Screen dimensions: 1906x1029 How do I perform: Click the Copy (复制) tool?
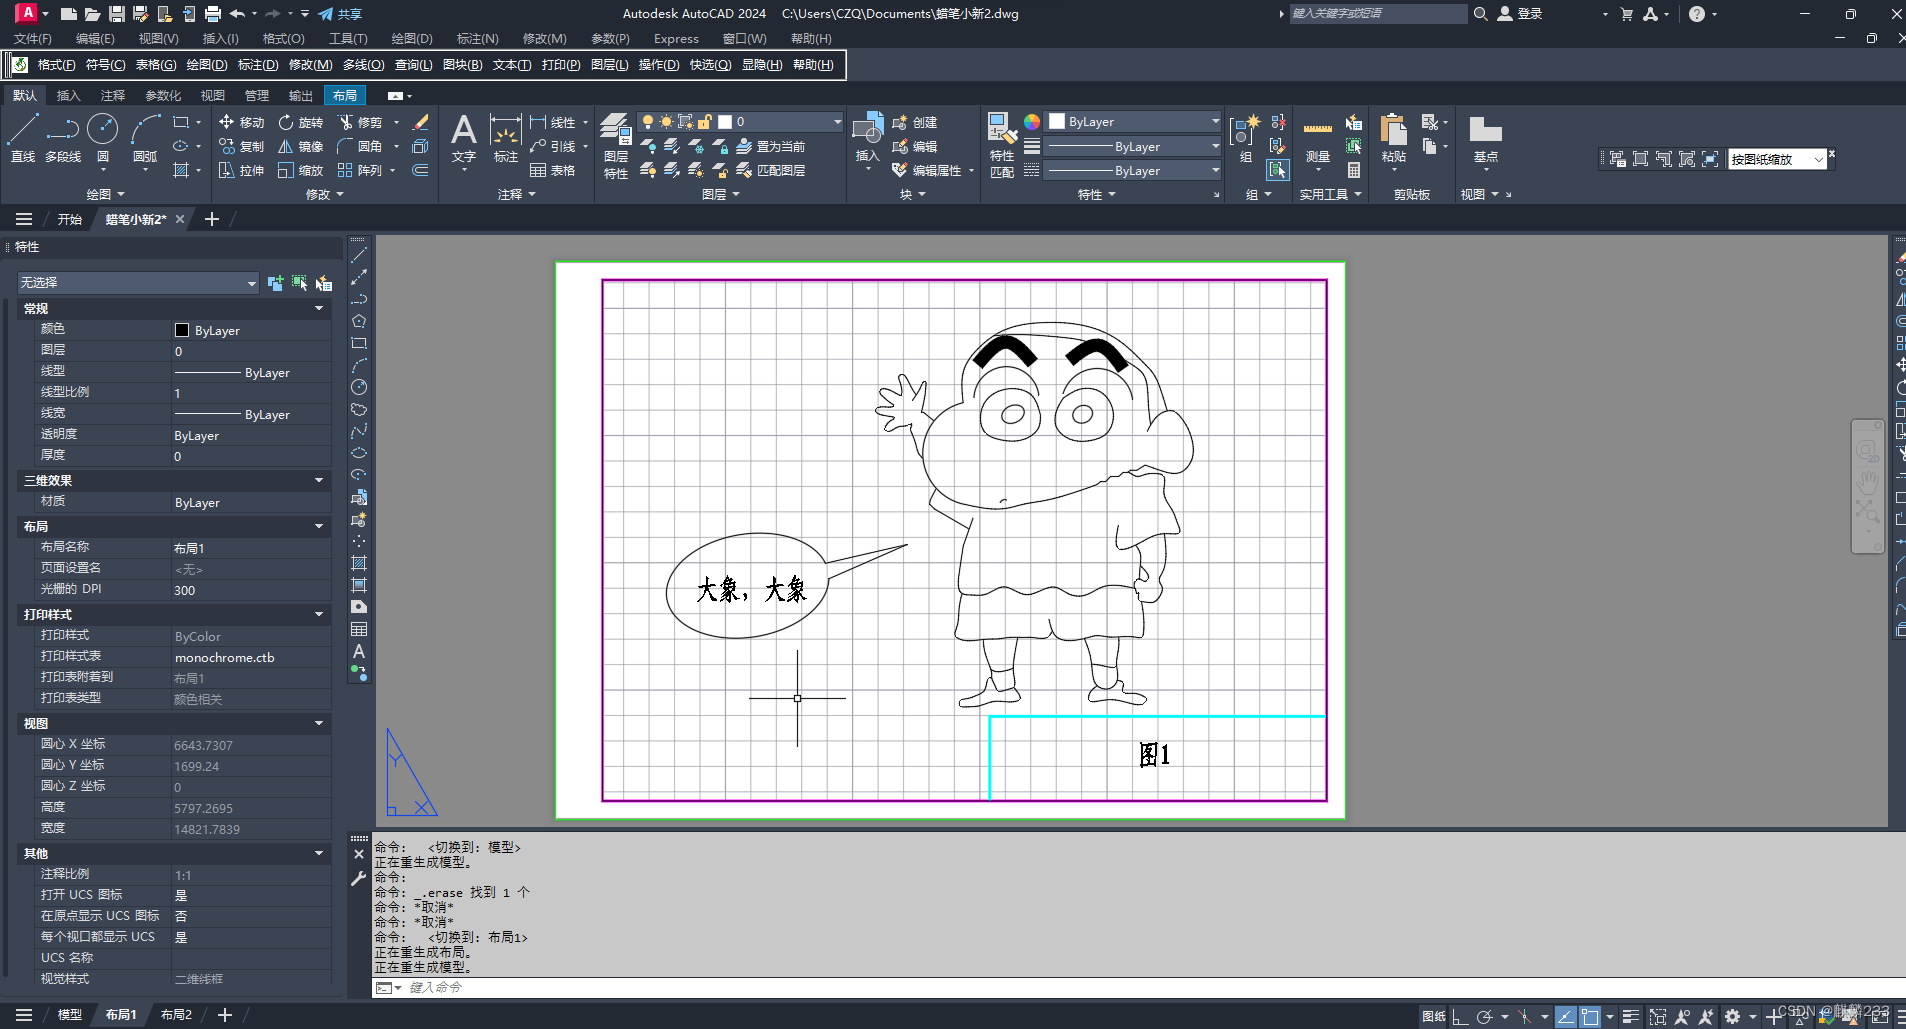click(241, 146)
